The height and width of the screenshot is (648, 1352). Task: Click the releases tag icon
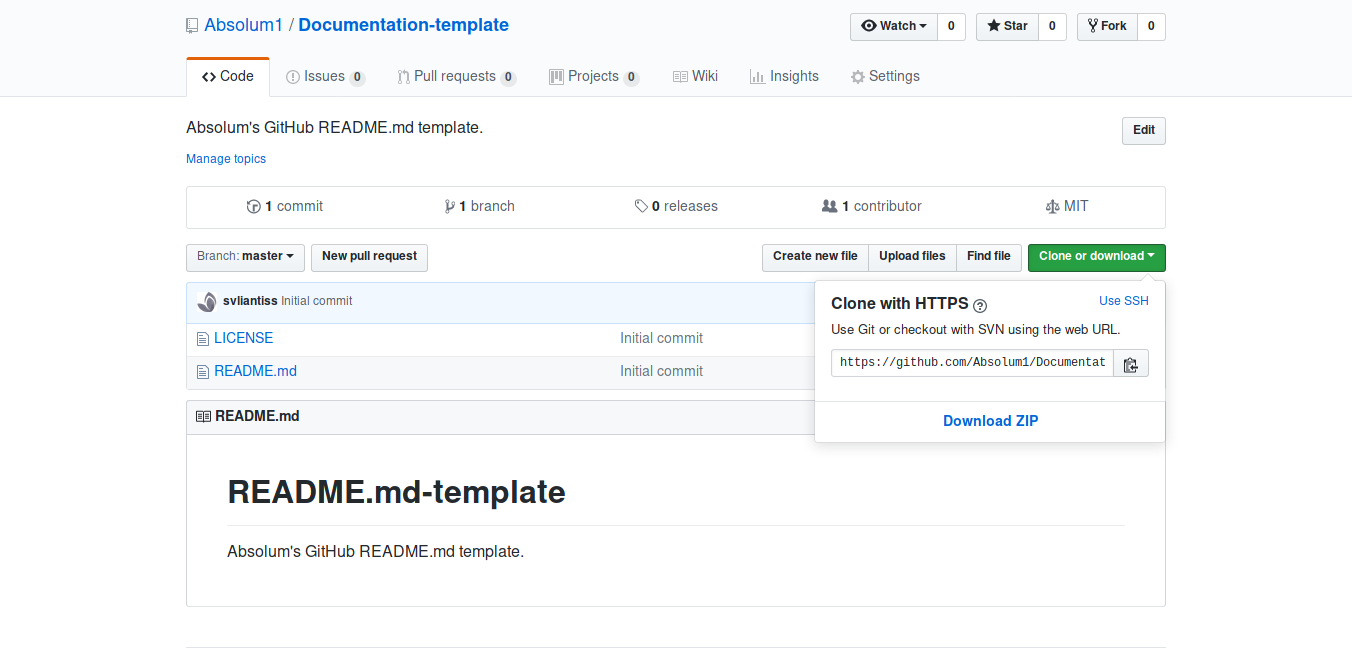pyautogui.click(x=641, y=207)
